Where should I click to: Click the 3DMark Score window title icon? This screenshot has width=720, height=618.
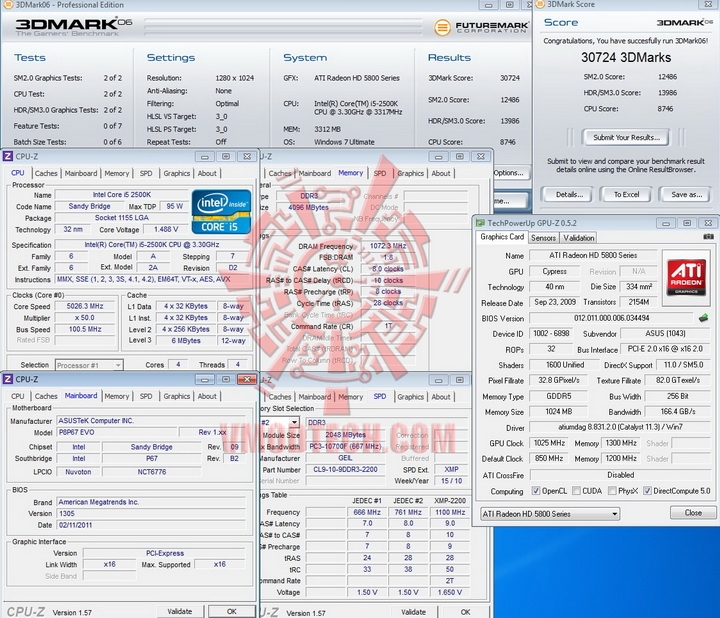(540, 4)
